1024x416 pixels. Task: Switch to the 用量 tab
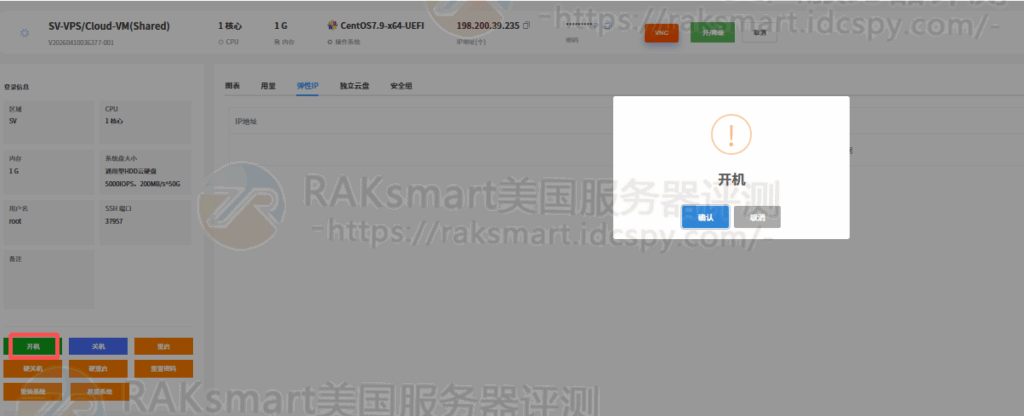click(268, 86)
